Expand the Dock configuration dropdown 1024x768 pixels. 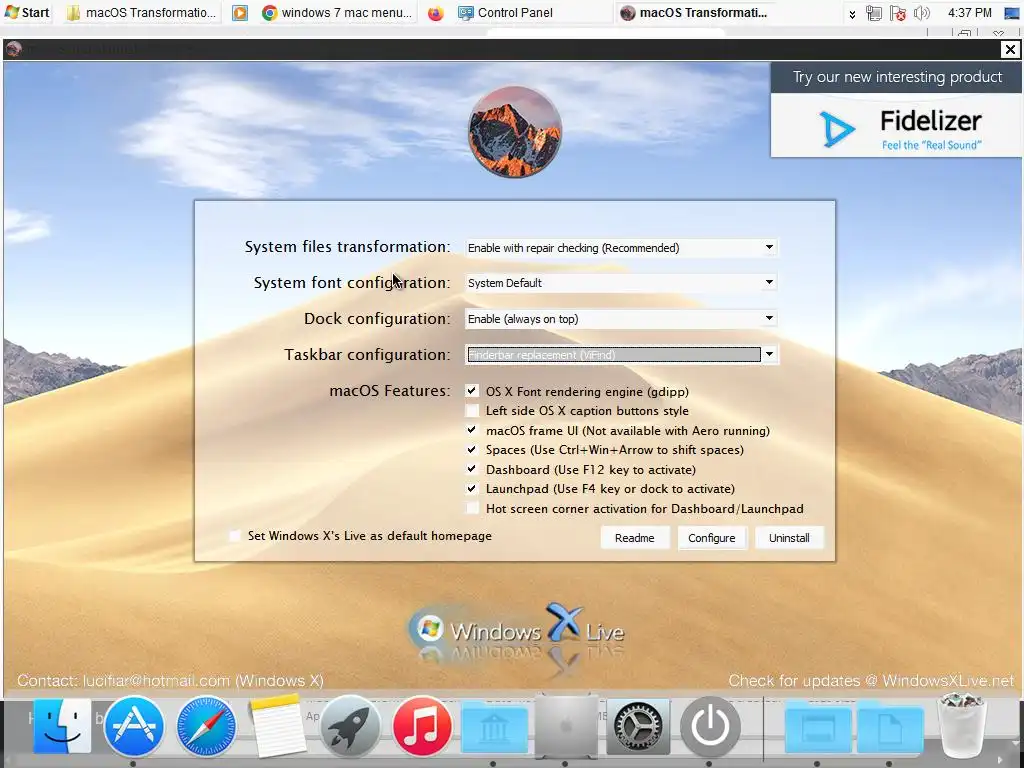tap(621, 319)
